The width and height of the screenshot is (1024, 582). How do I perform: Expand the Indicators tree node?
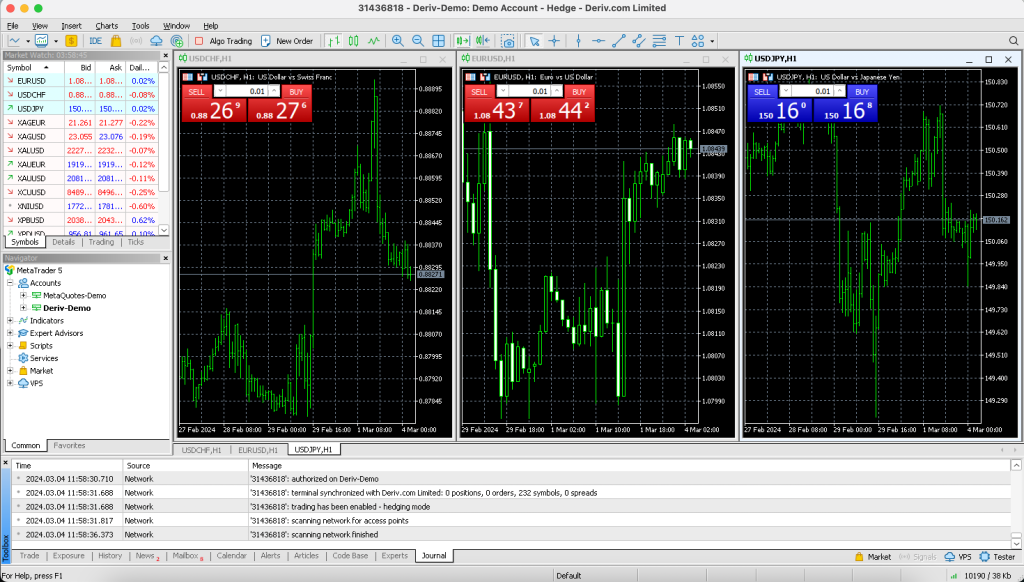point(10,321)
